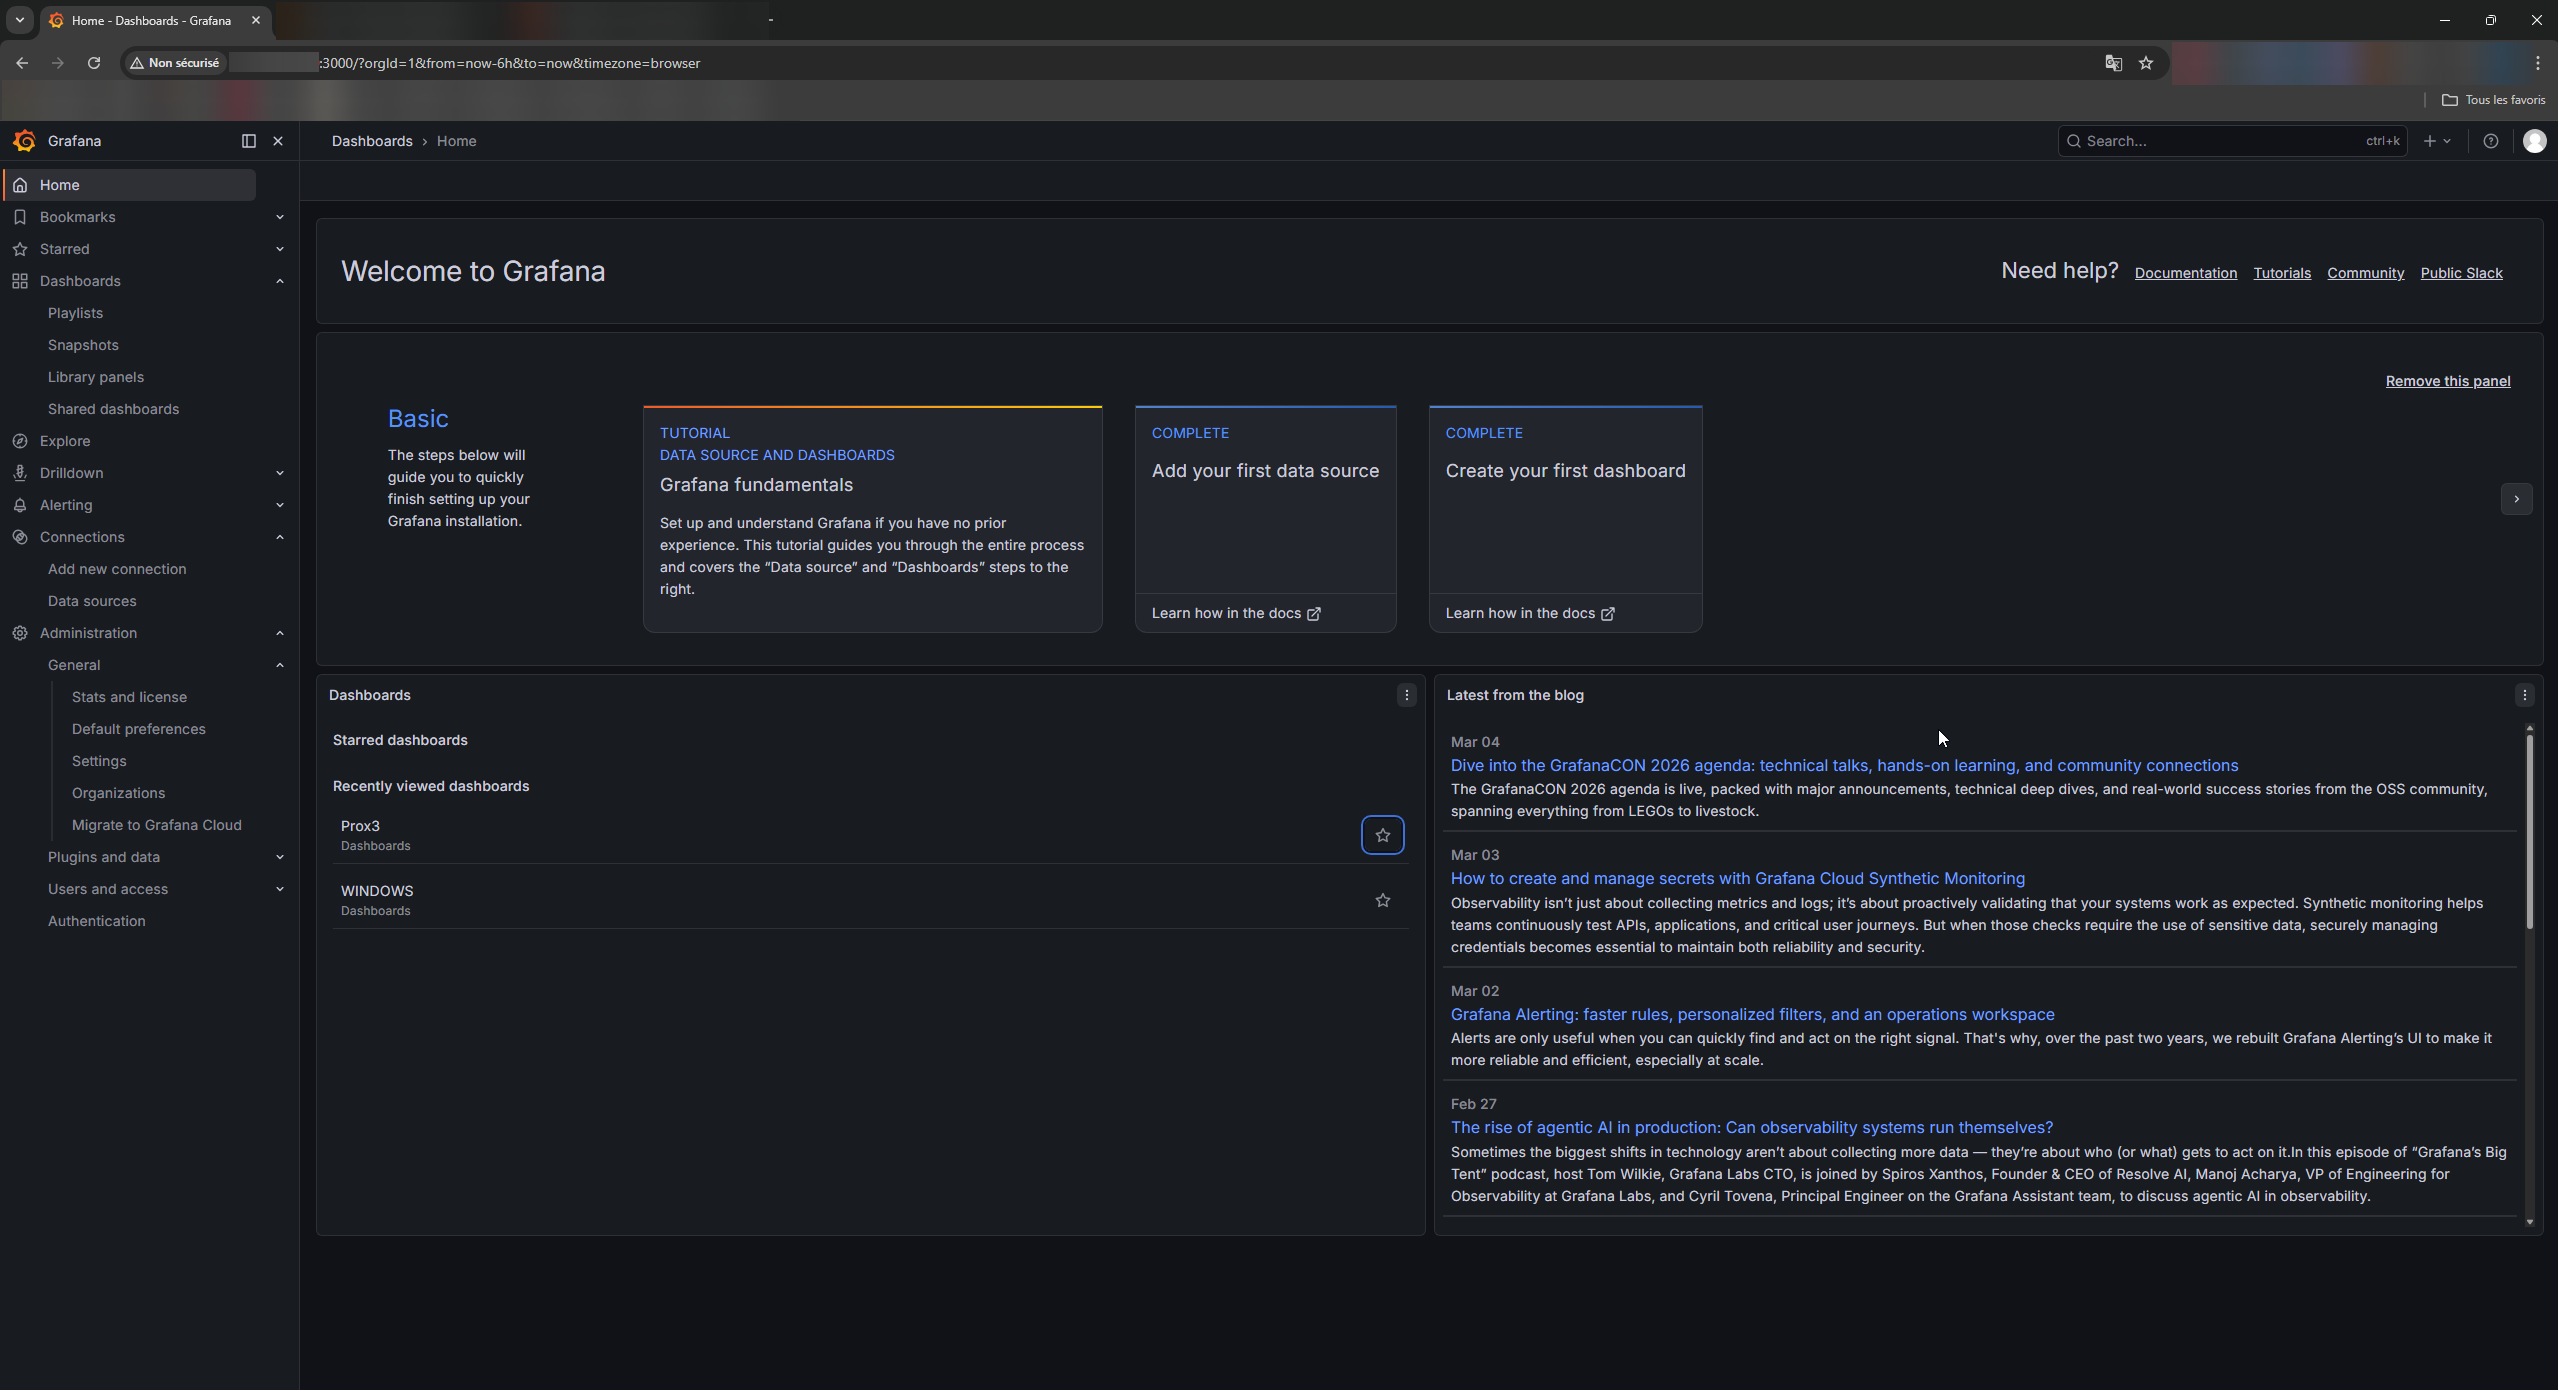Star the WINDOWS dashboard
Screen dimensions: 2558x1390
[x=1382, y=900]
